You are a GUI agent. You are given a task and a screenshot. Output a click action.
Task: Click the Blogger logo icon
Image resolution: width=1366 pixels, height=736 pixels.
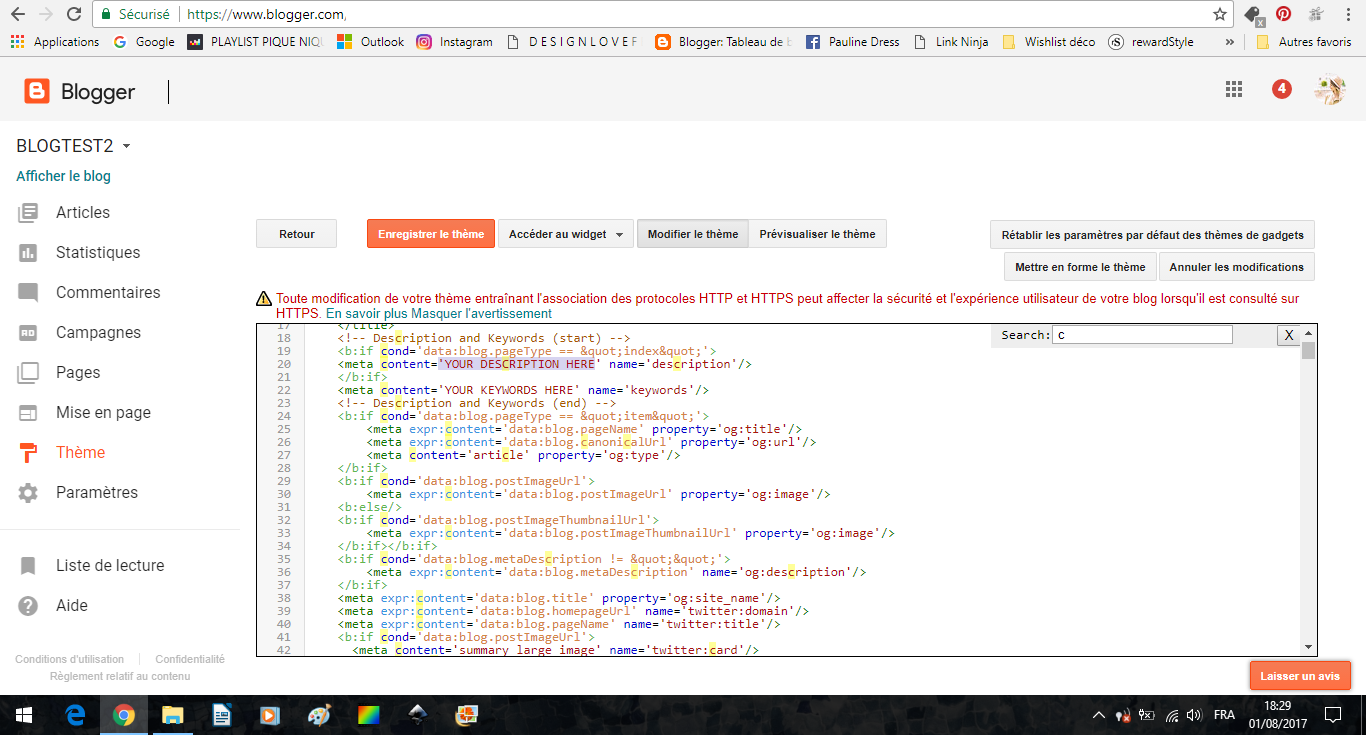37,92
